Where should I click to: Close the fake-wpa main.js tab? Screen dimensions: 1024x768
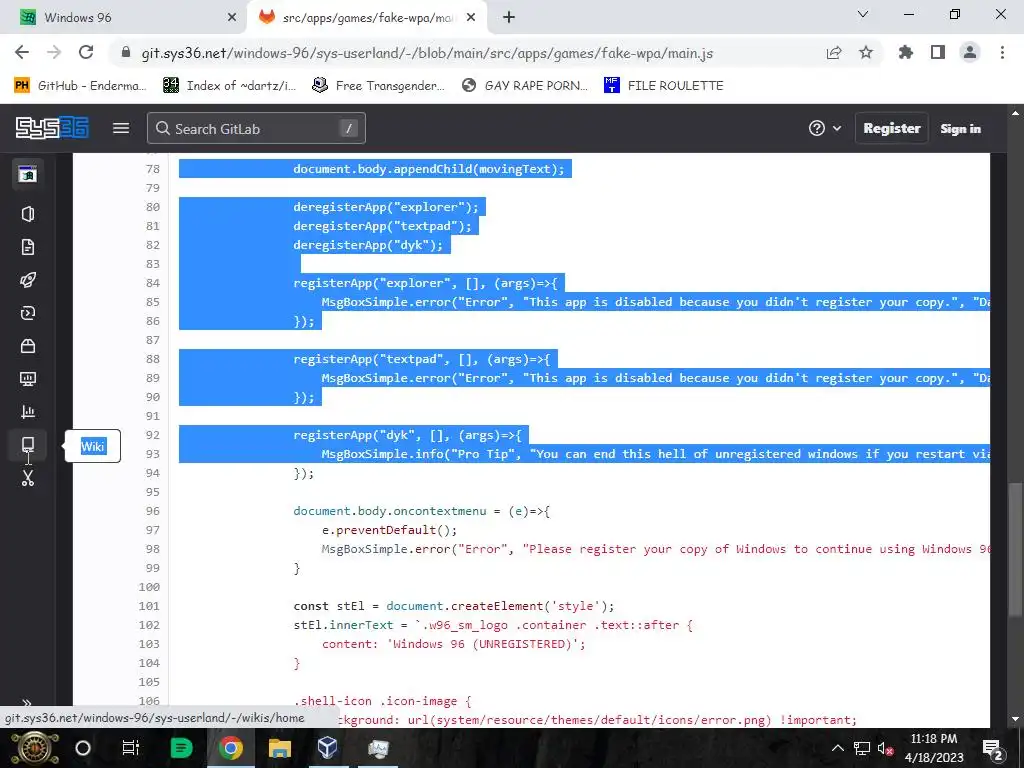coord(471,18)
